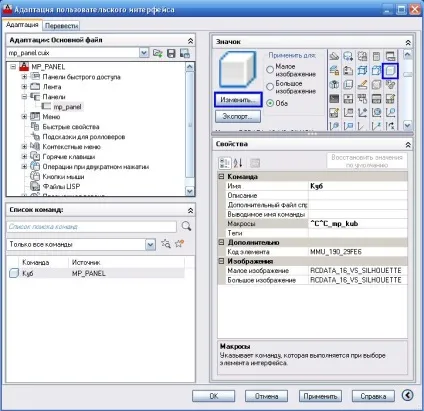Pick the cloud with plus icon
The image size is (424, 411).
[348, 56]
